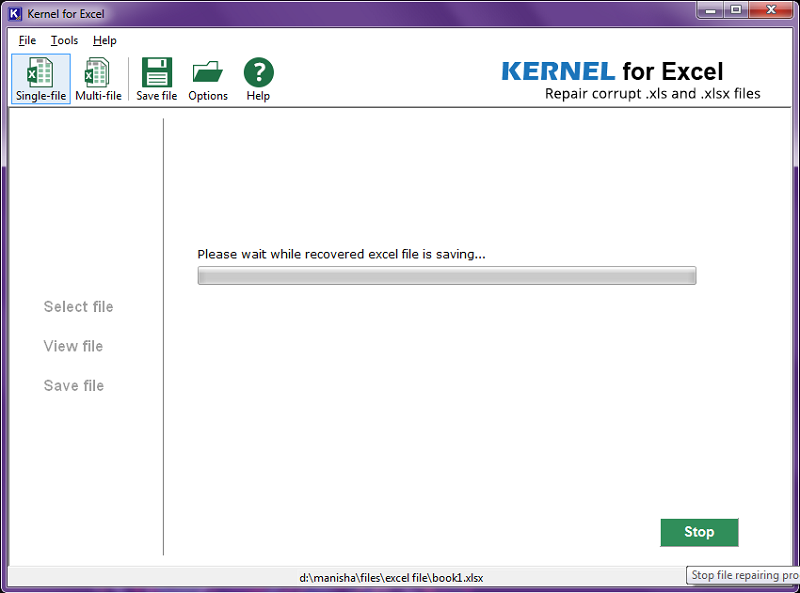Click the Select file step
This screenshot has height=593, width=800.
79,307
